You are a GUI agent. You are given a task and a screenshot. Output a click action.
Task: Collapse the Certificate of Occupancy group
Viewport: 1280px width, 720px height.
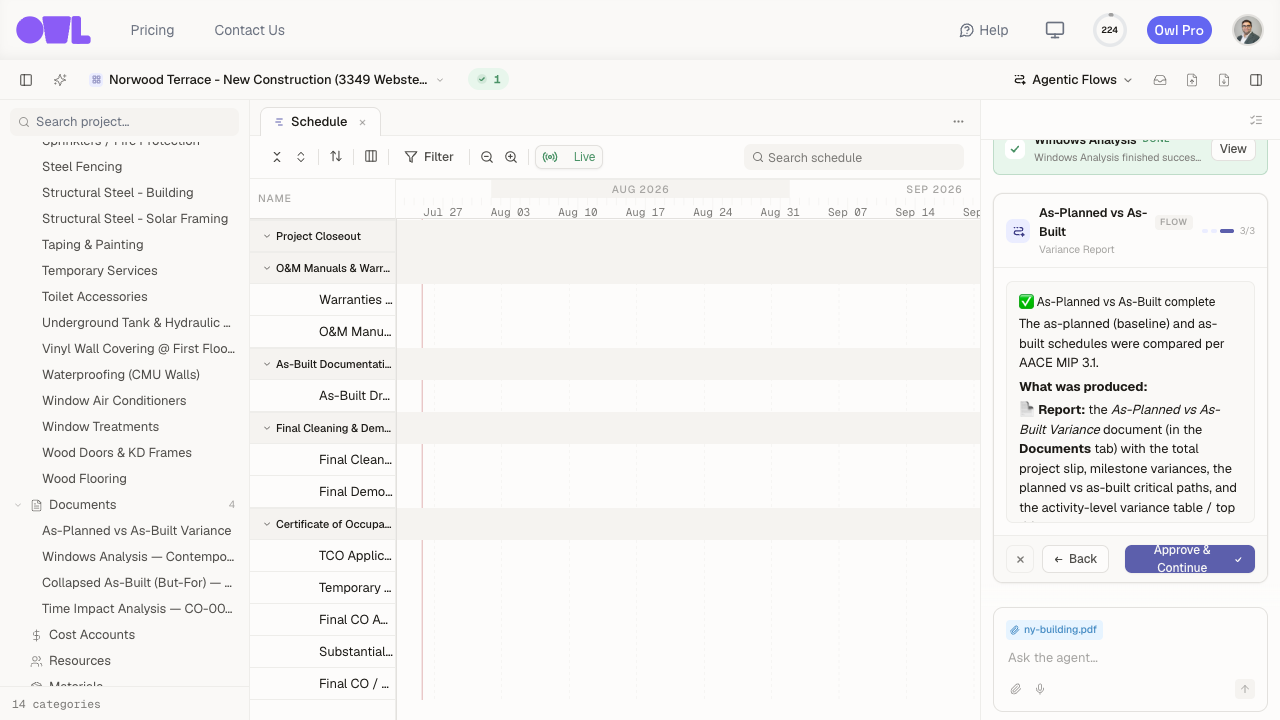267,524
